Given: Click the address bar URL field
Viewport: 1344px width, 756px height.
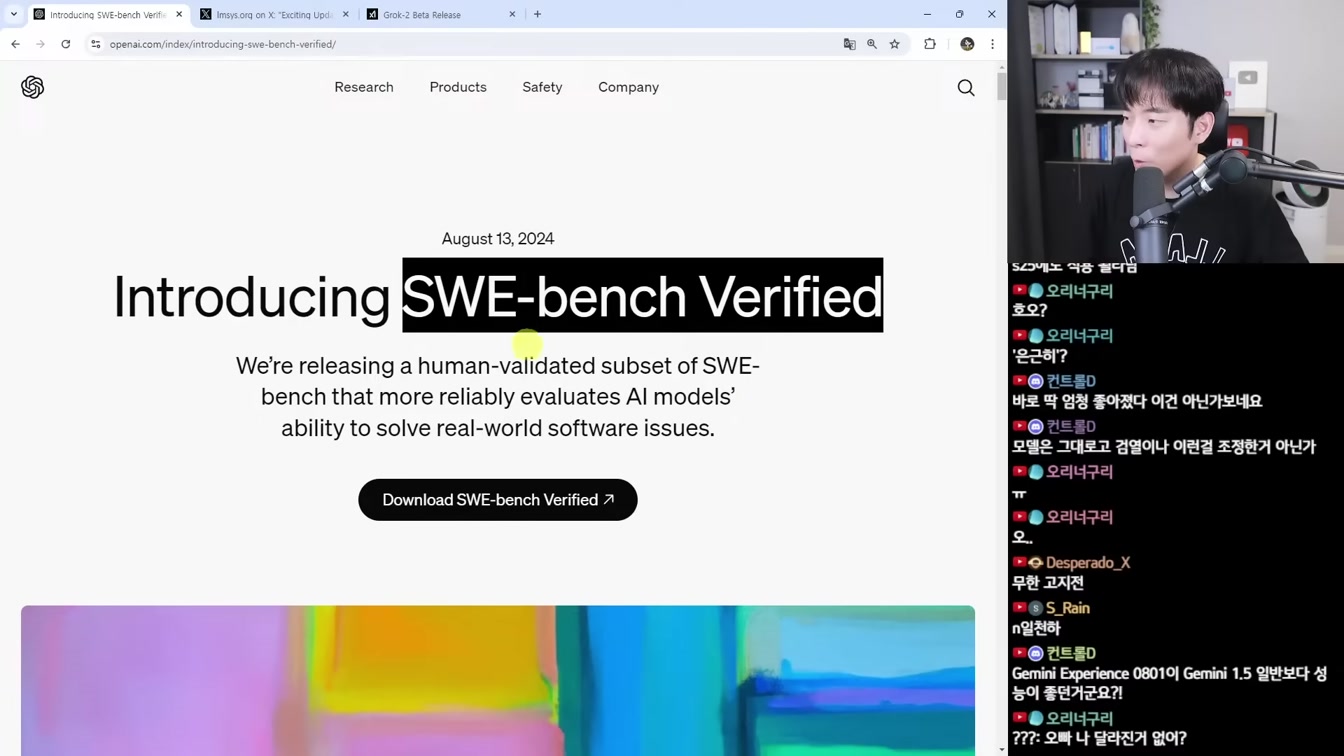Looking at the screenshot, I should pyautogui.click(x=470, y=44).
